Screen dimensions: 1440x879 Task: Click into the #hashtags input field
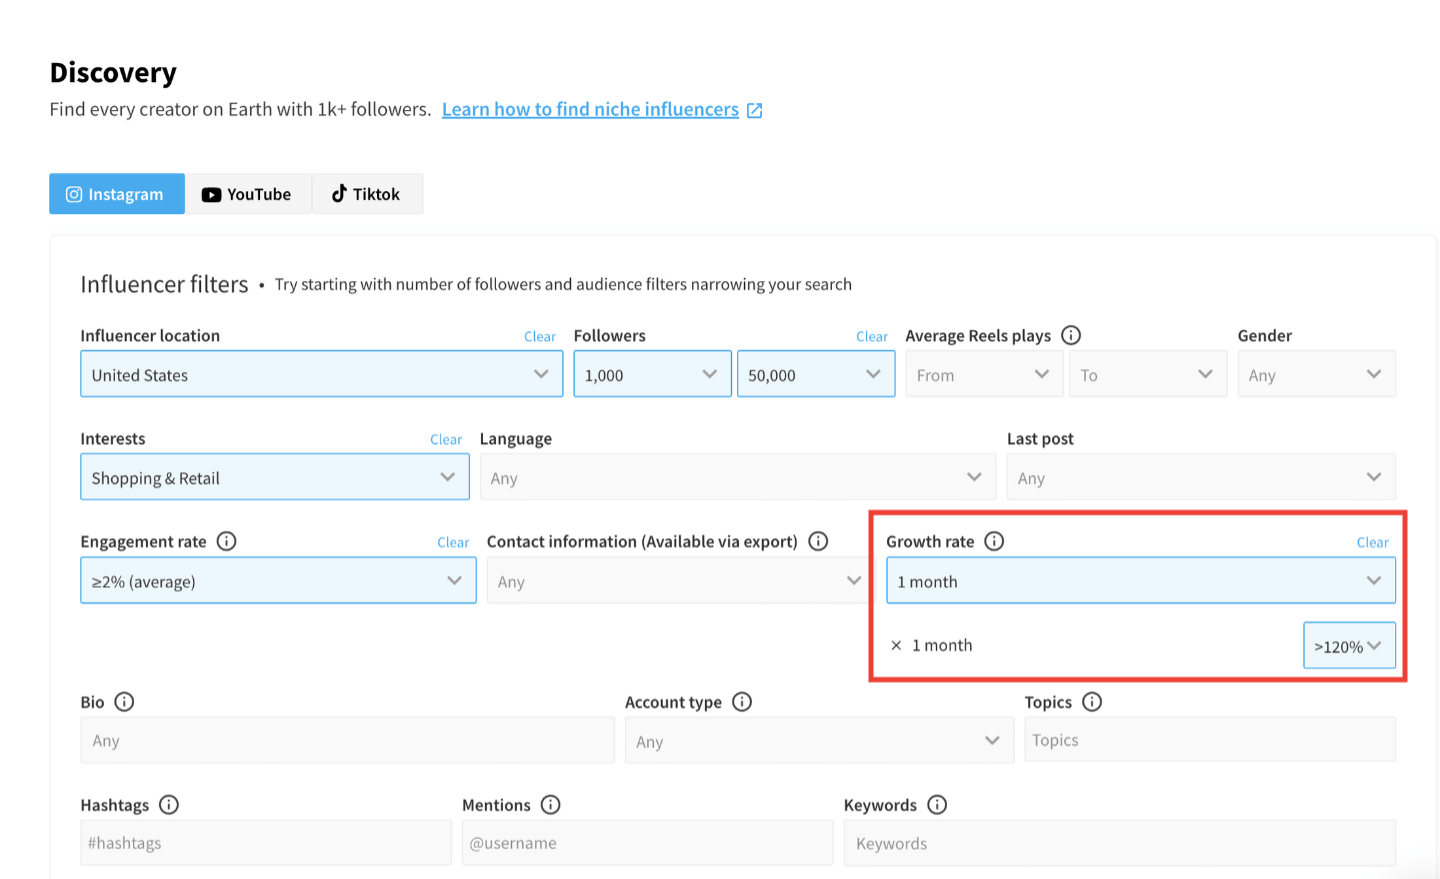point(266,843)
